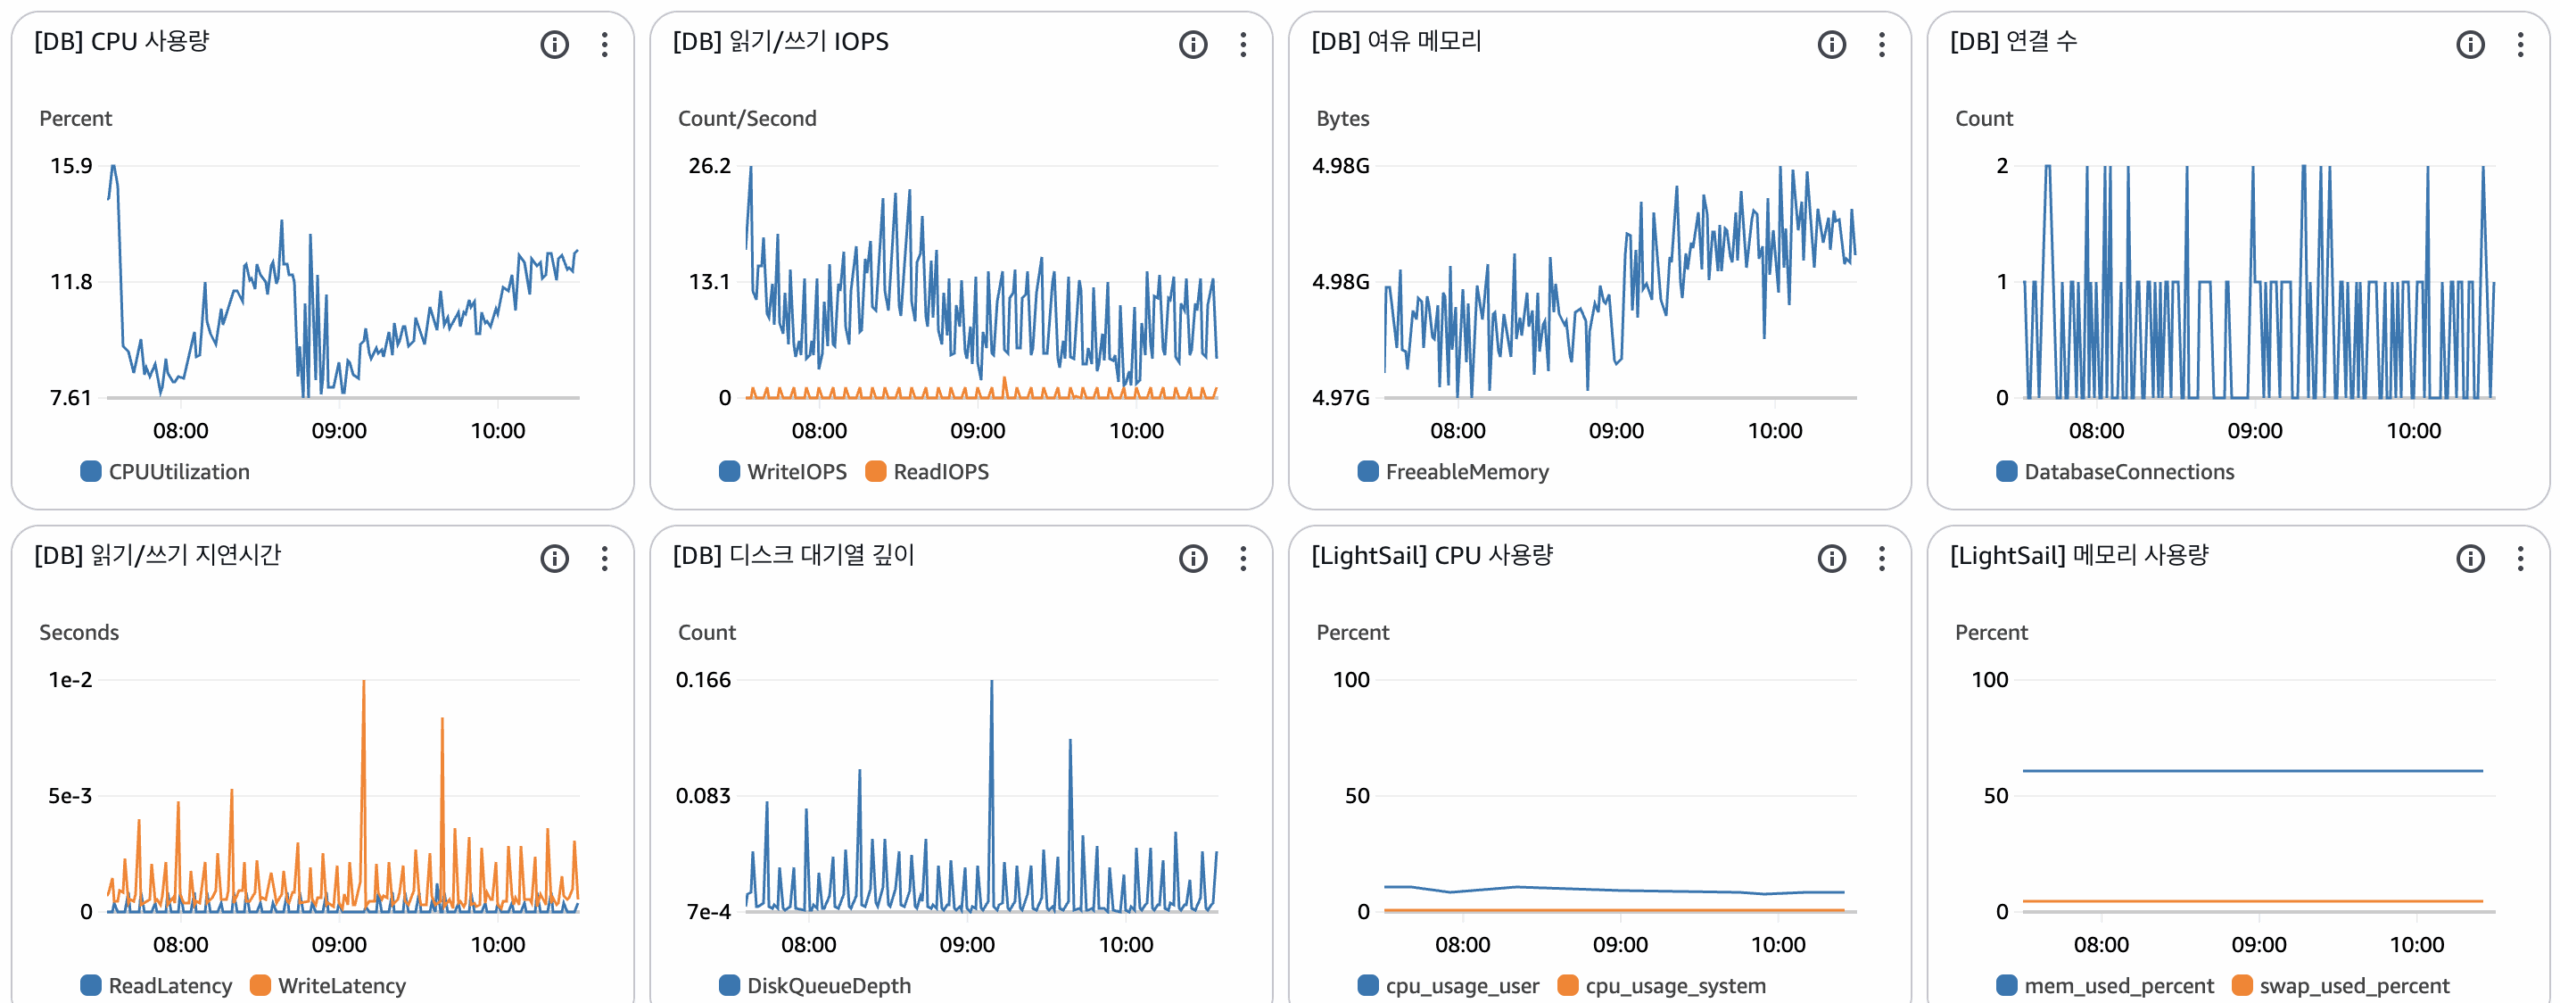Open three-dot menu on LightSail 메모리 사용량 widget
The height and width of the screenshot is (1003, 2560).
click(2520, 558)
